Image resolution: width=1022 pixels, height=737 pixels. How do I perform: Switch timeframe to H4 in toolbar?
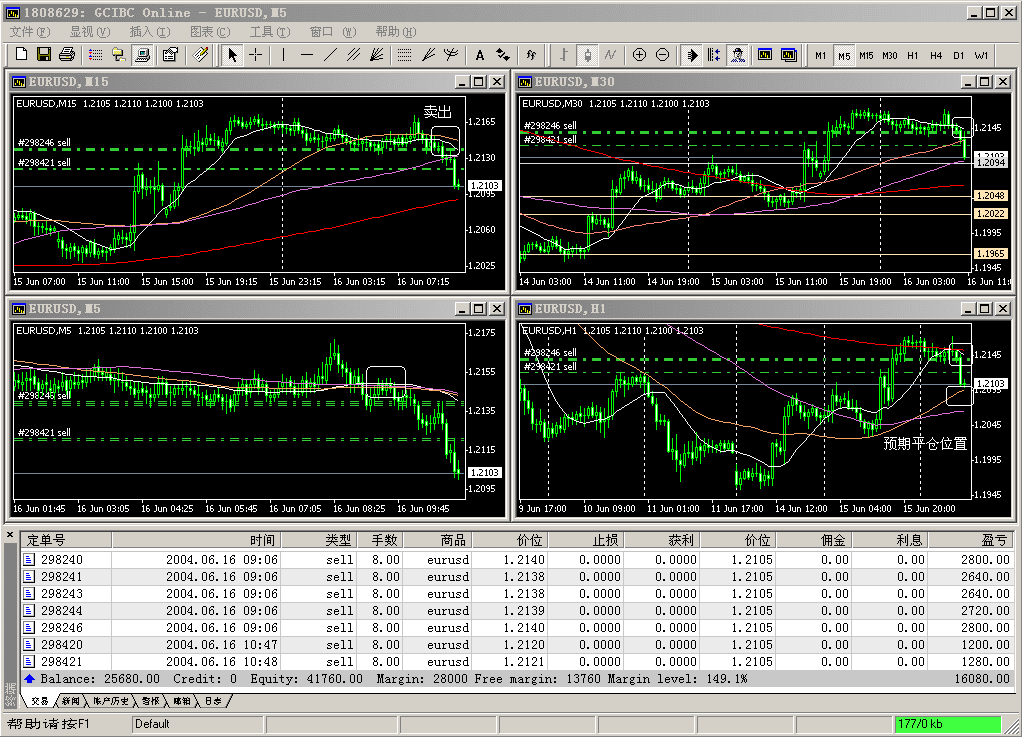(936, 55)
